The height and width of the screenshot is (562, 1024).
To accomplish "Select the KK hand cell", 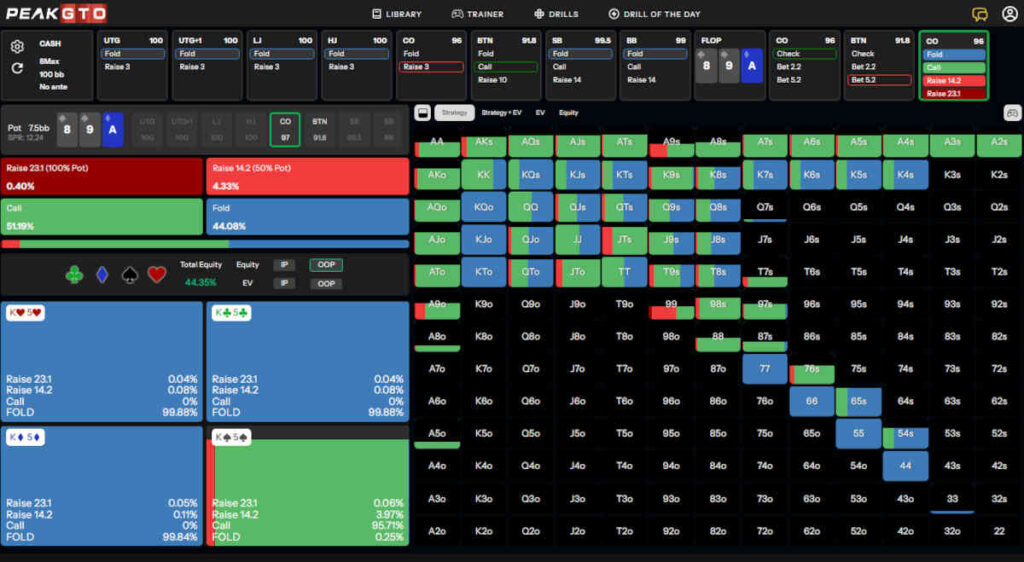I will coord(484,175).
